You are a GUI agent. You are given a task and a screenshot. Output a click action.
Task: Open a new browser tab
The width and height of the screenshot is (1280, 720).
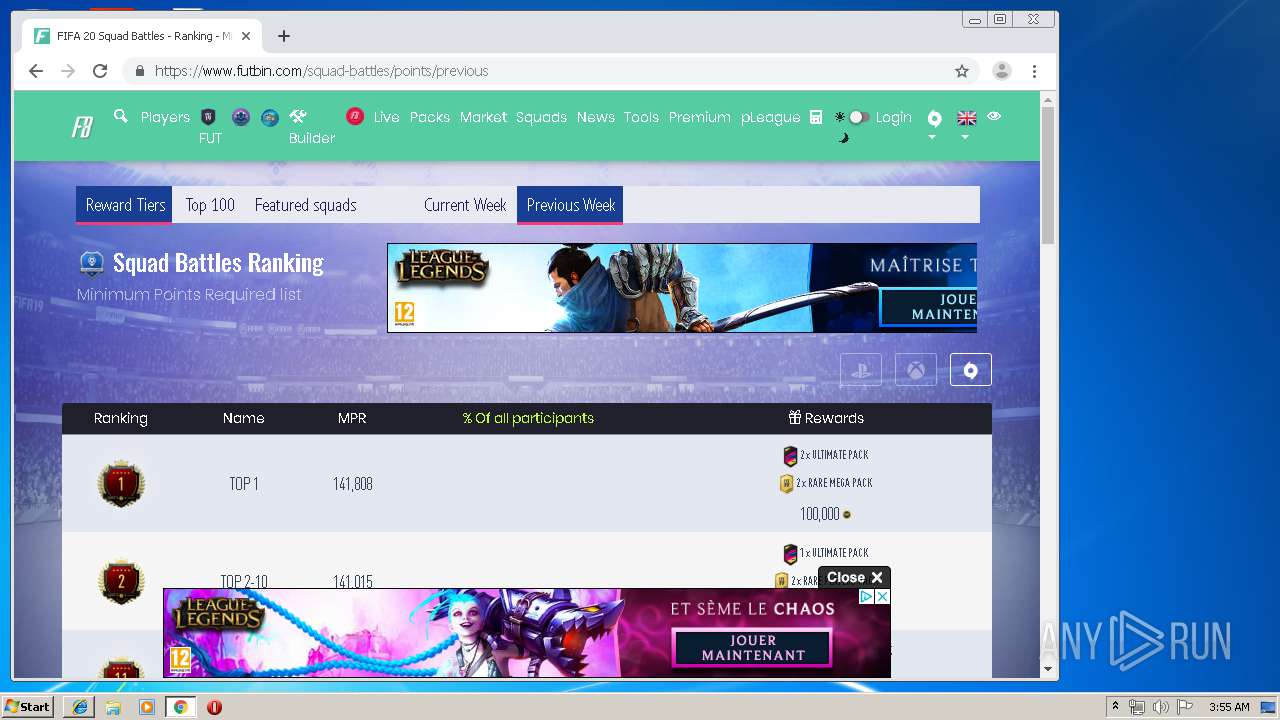tap(284, 36)
